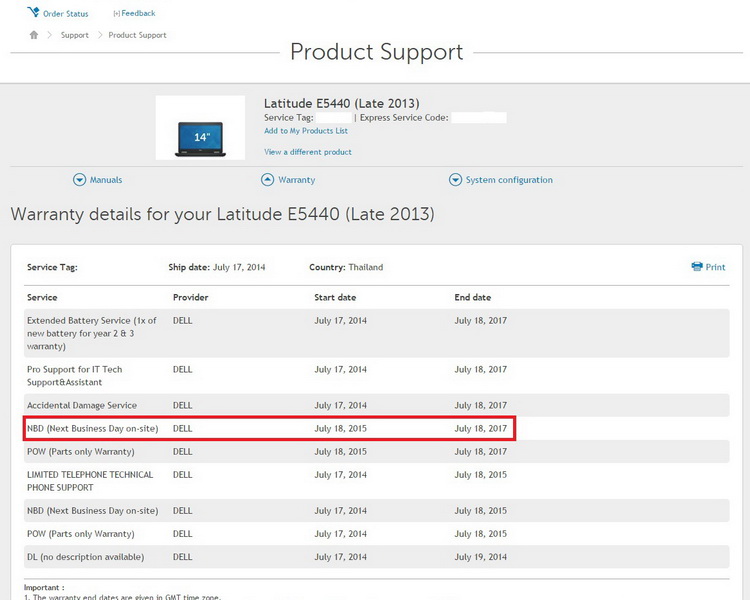
Task: Click Country Thailand text
Action: 346,267
